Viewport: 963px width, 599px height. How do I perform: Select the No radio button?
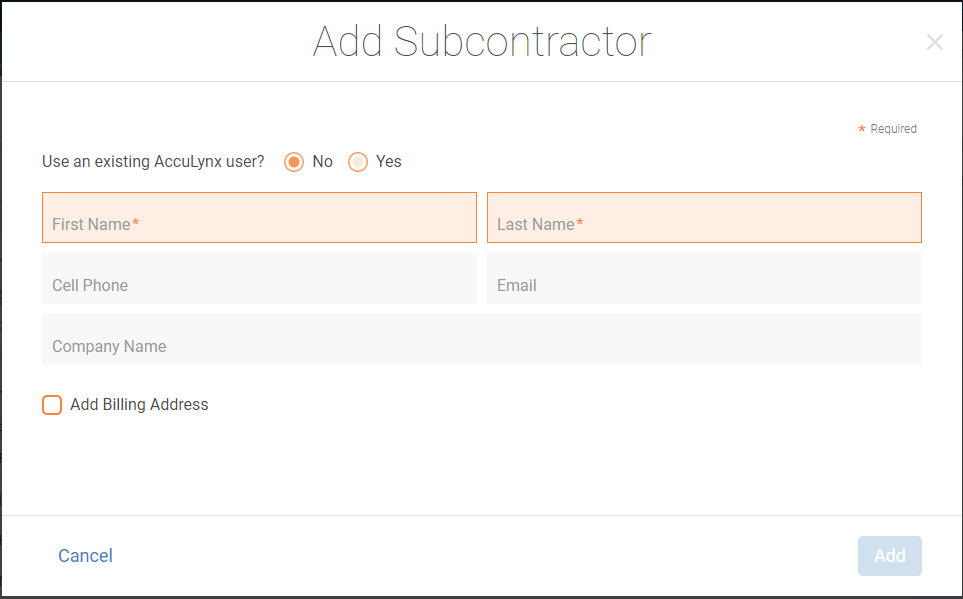294,162
